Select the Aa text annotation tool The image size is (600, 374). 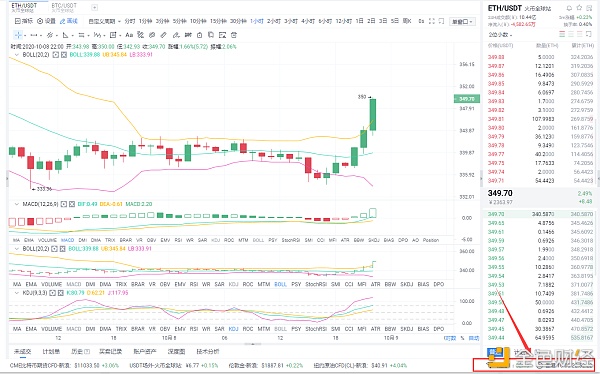click(x=129, y=35)
